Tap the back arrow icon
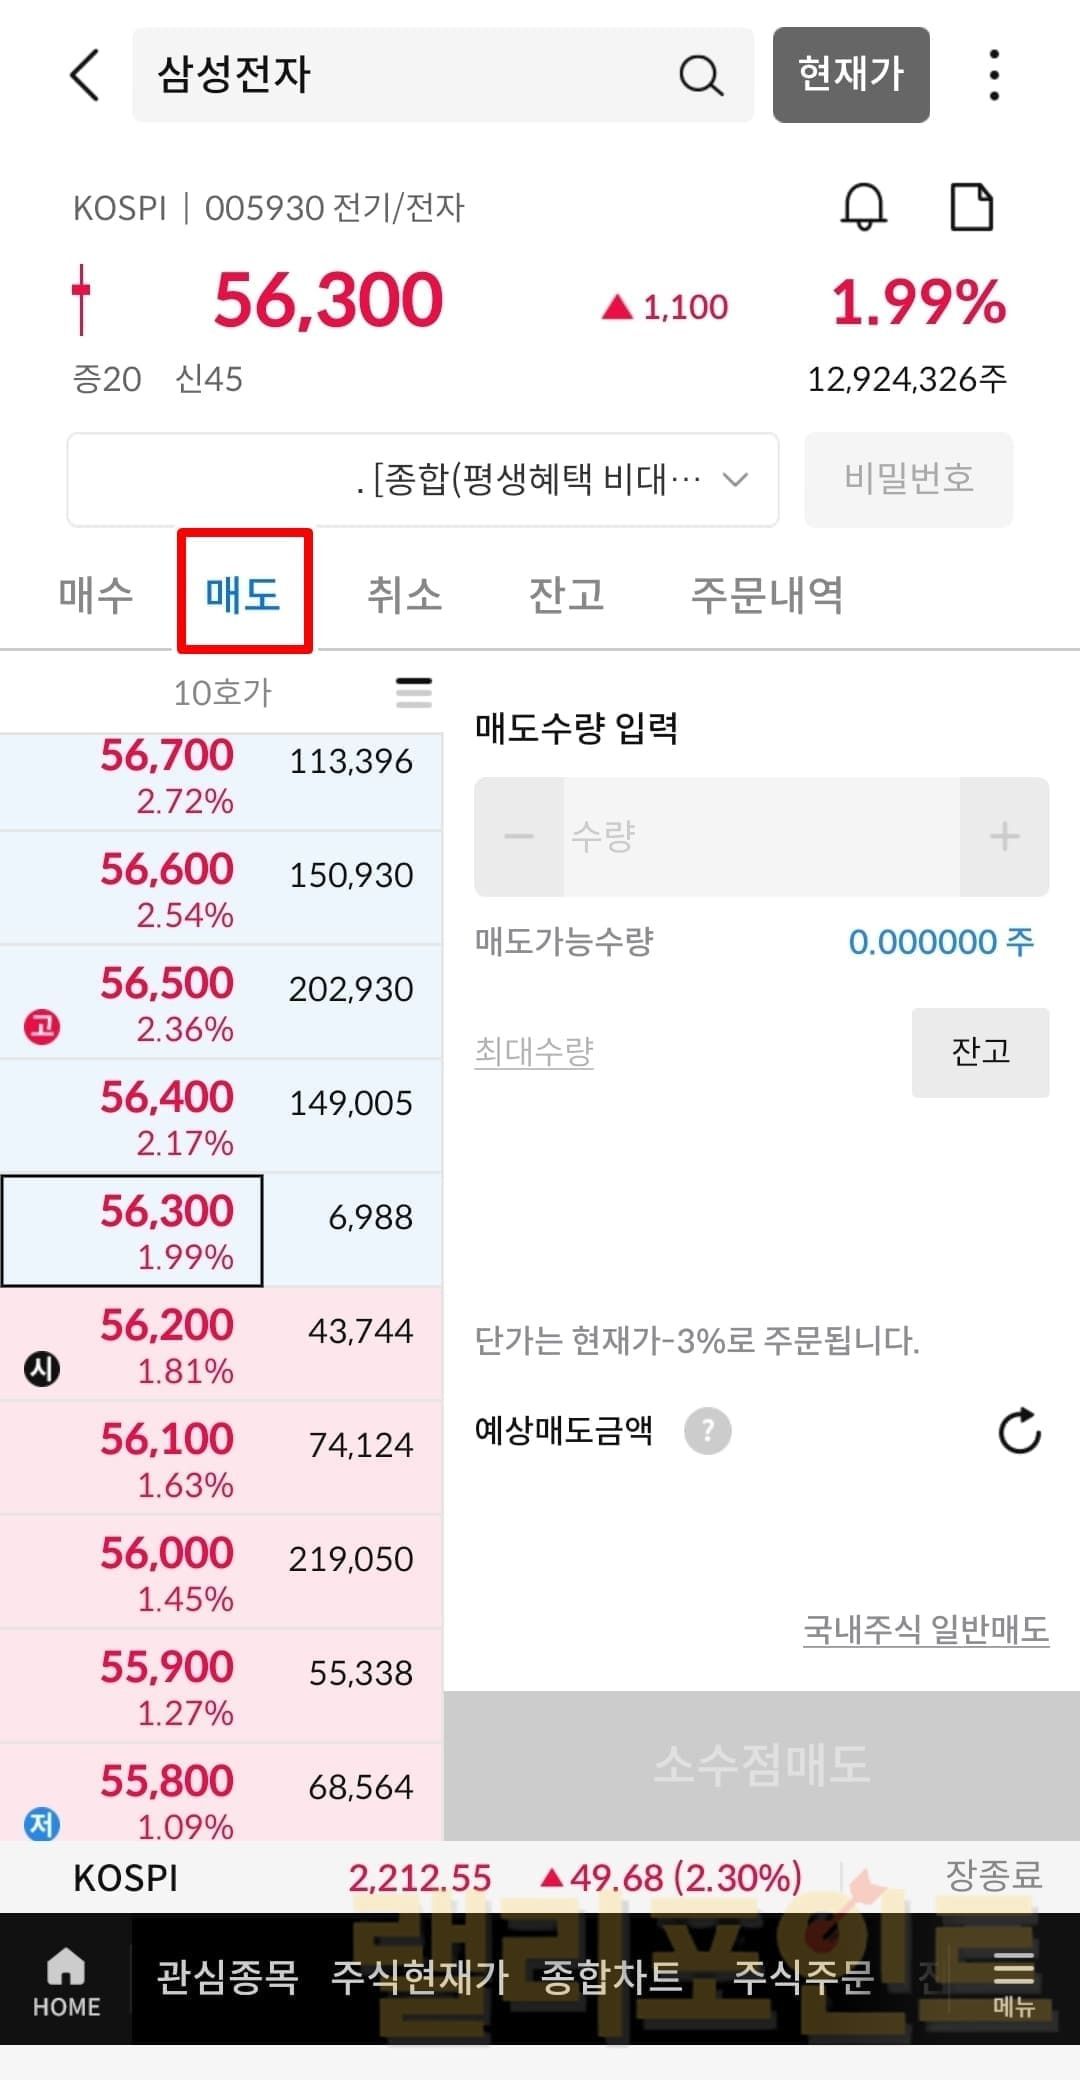1080x2080 pixels. tap(86, 75)
